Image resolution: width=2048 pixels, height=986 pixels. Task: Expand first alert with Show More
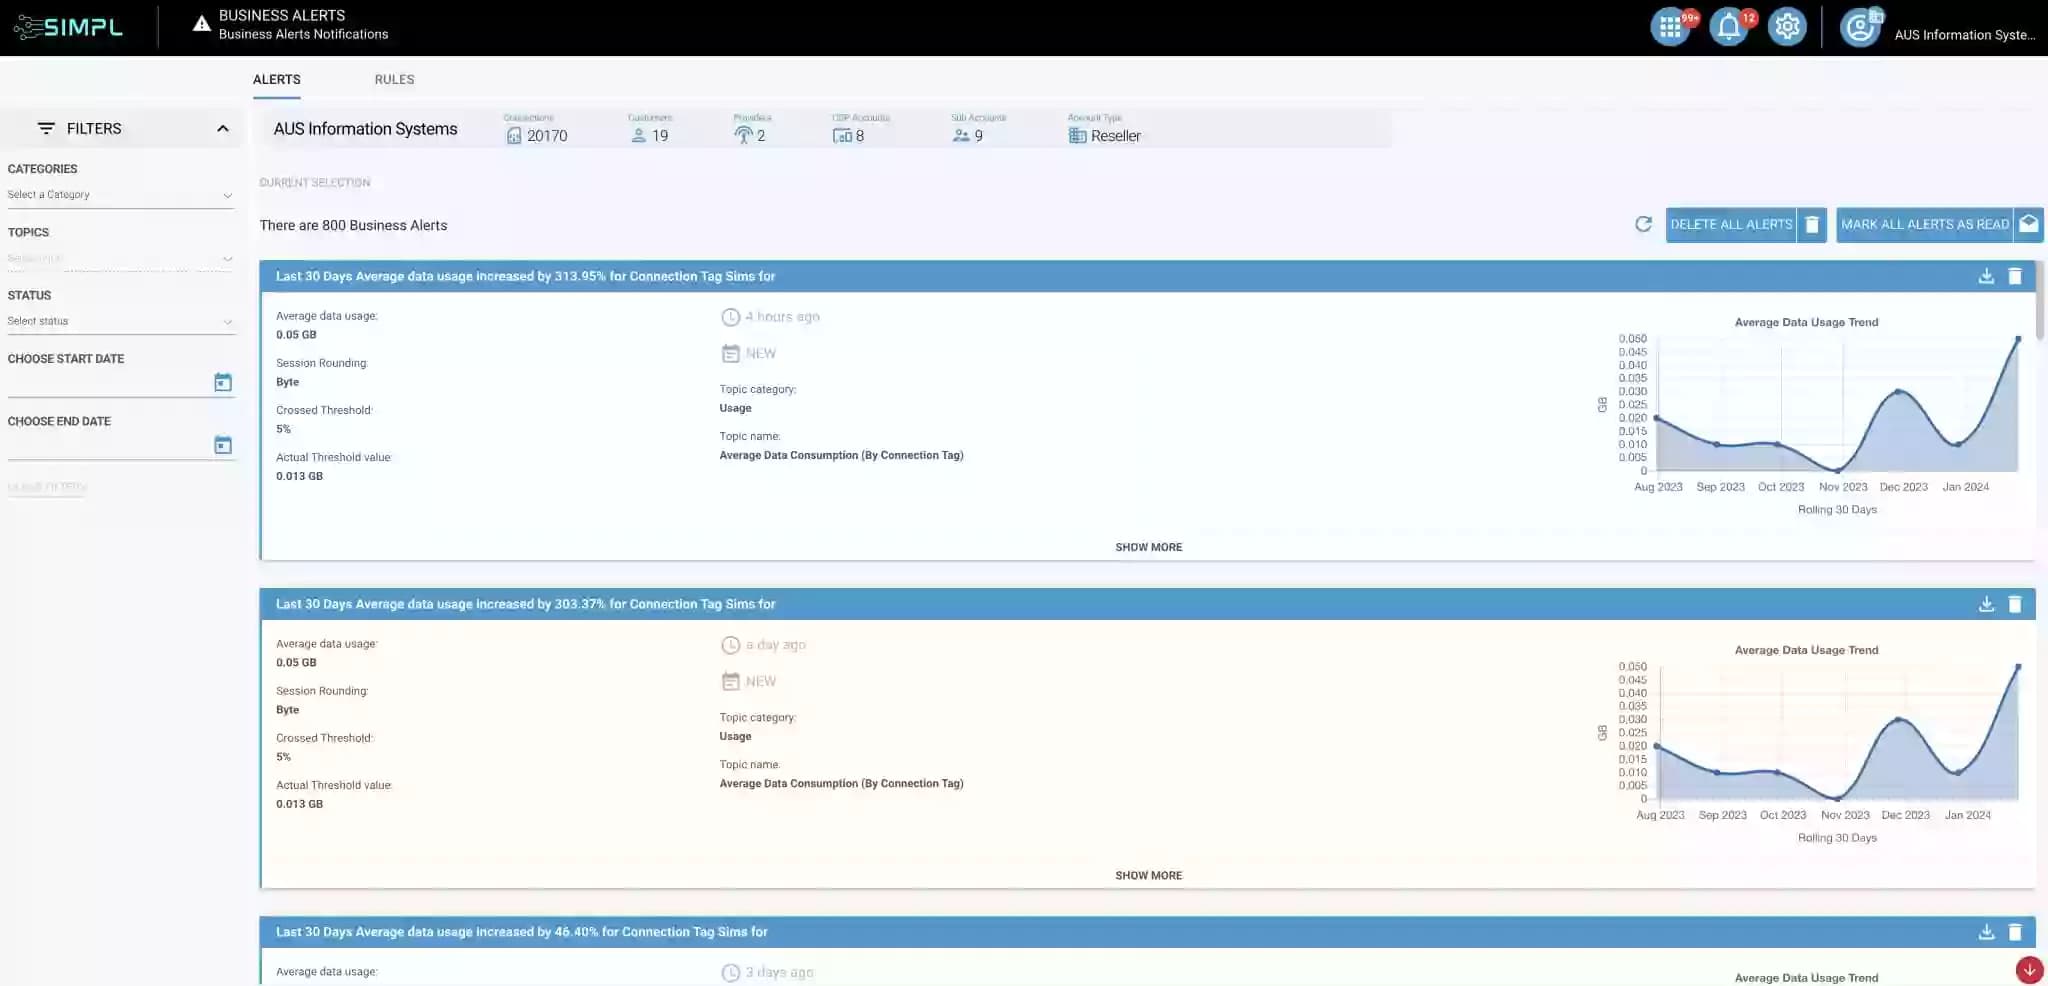tap(1148, 547)
